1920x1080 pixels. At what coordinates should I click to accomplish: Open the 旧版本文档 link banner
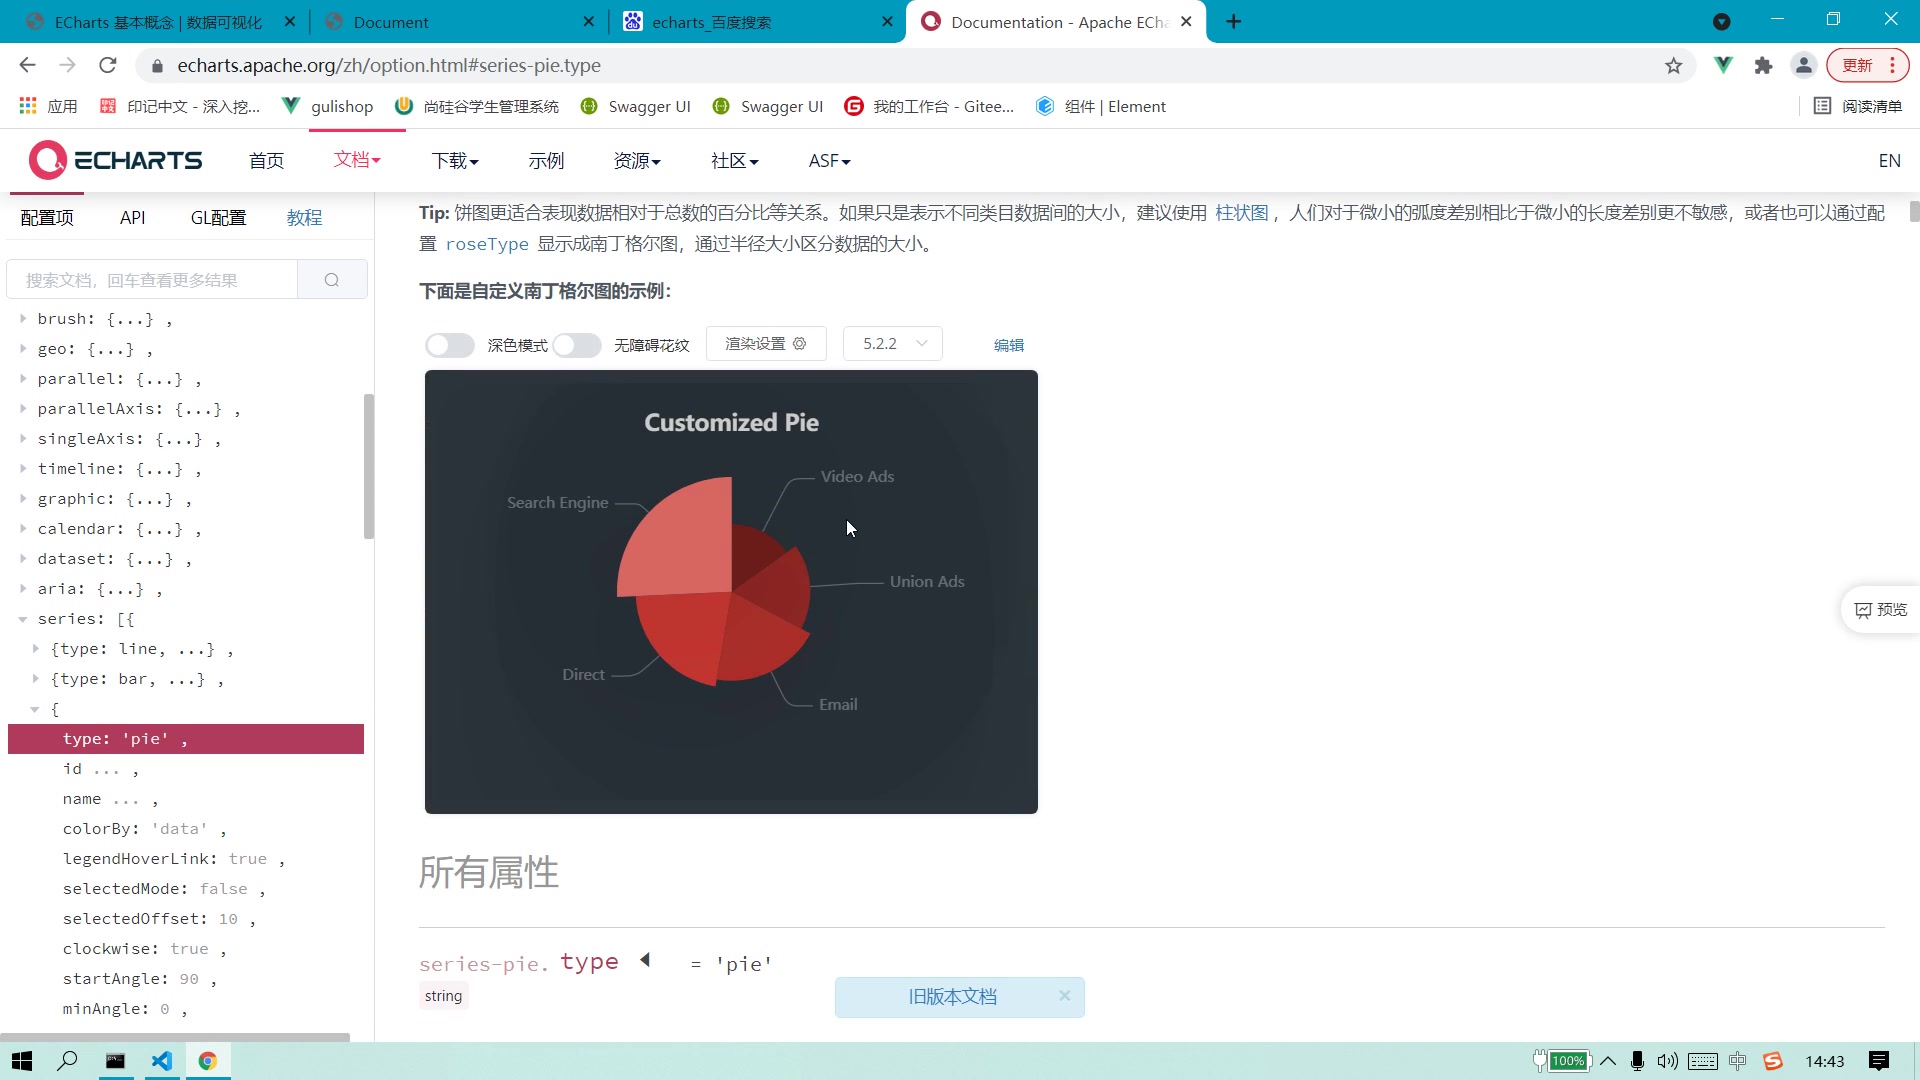tap(952, 997)
